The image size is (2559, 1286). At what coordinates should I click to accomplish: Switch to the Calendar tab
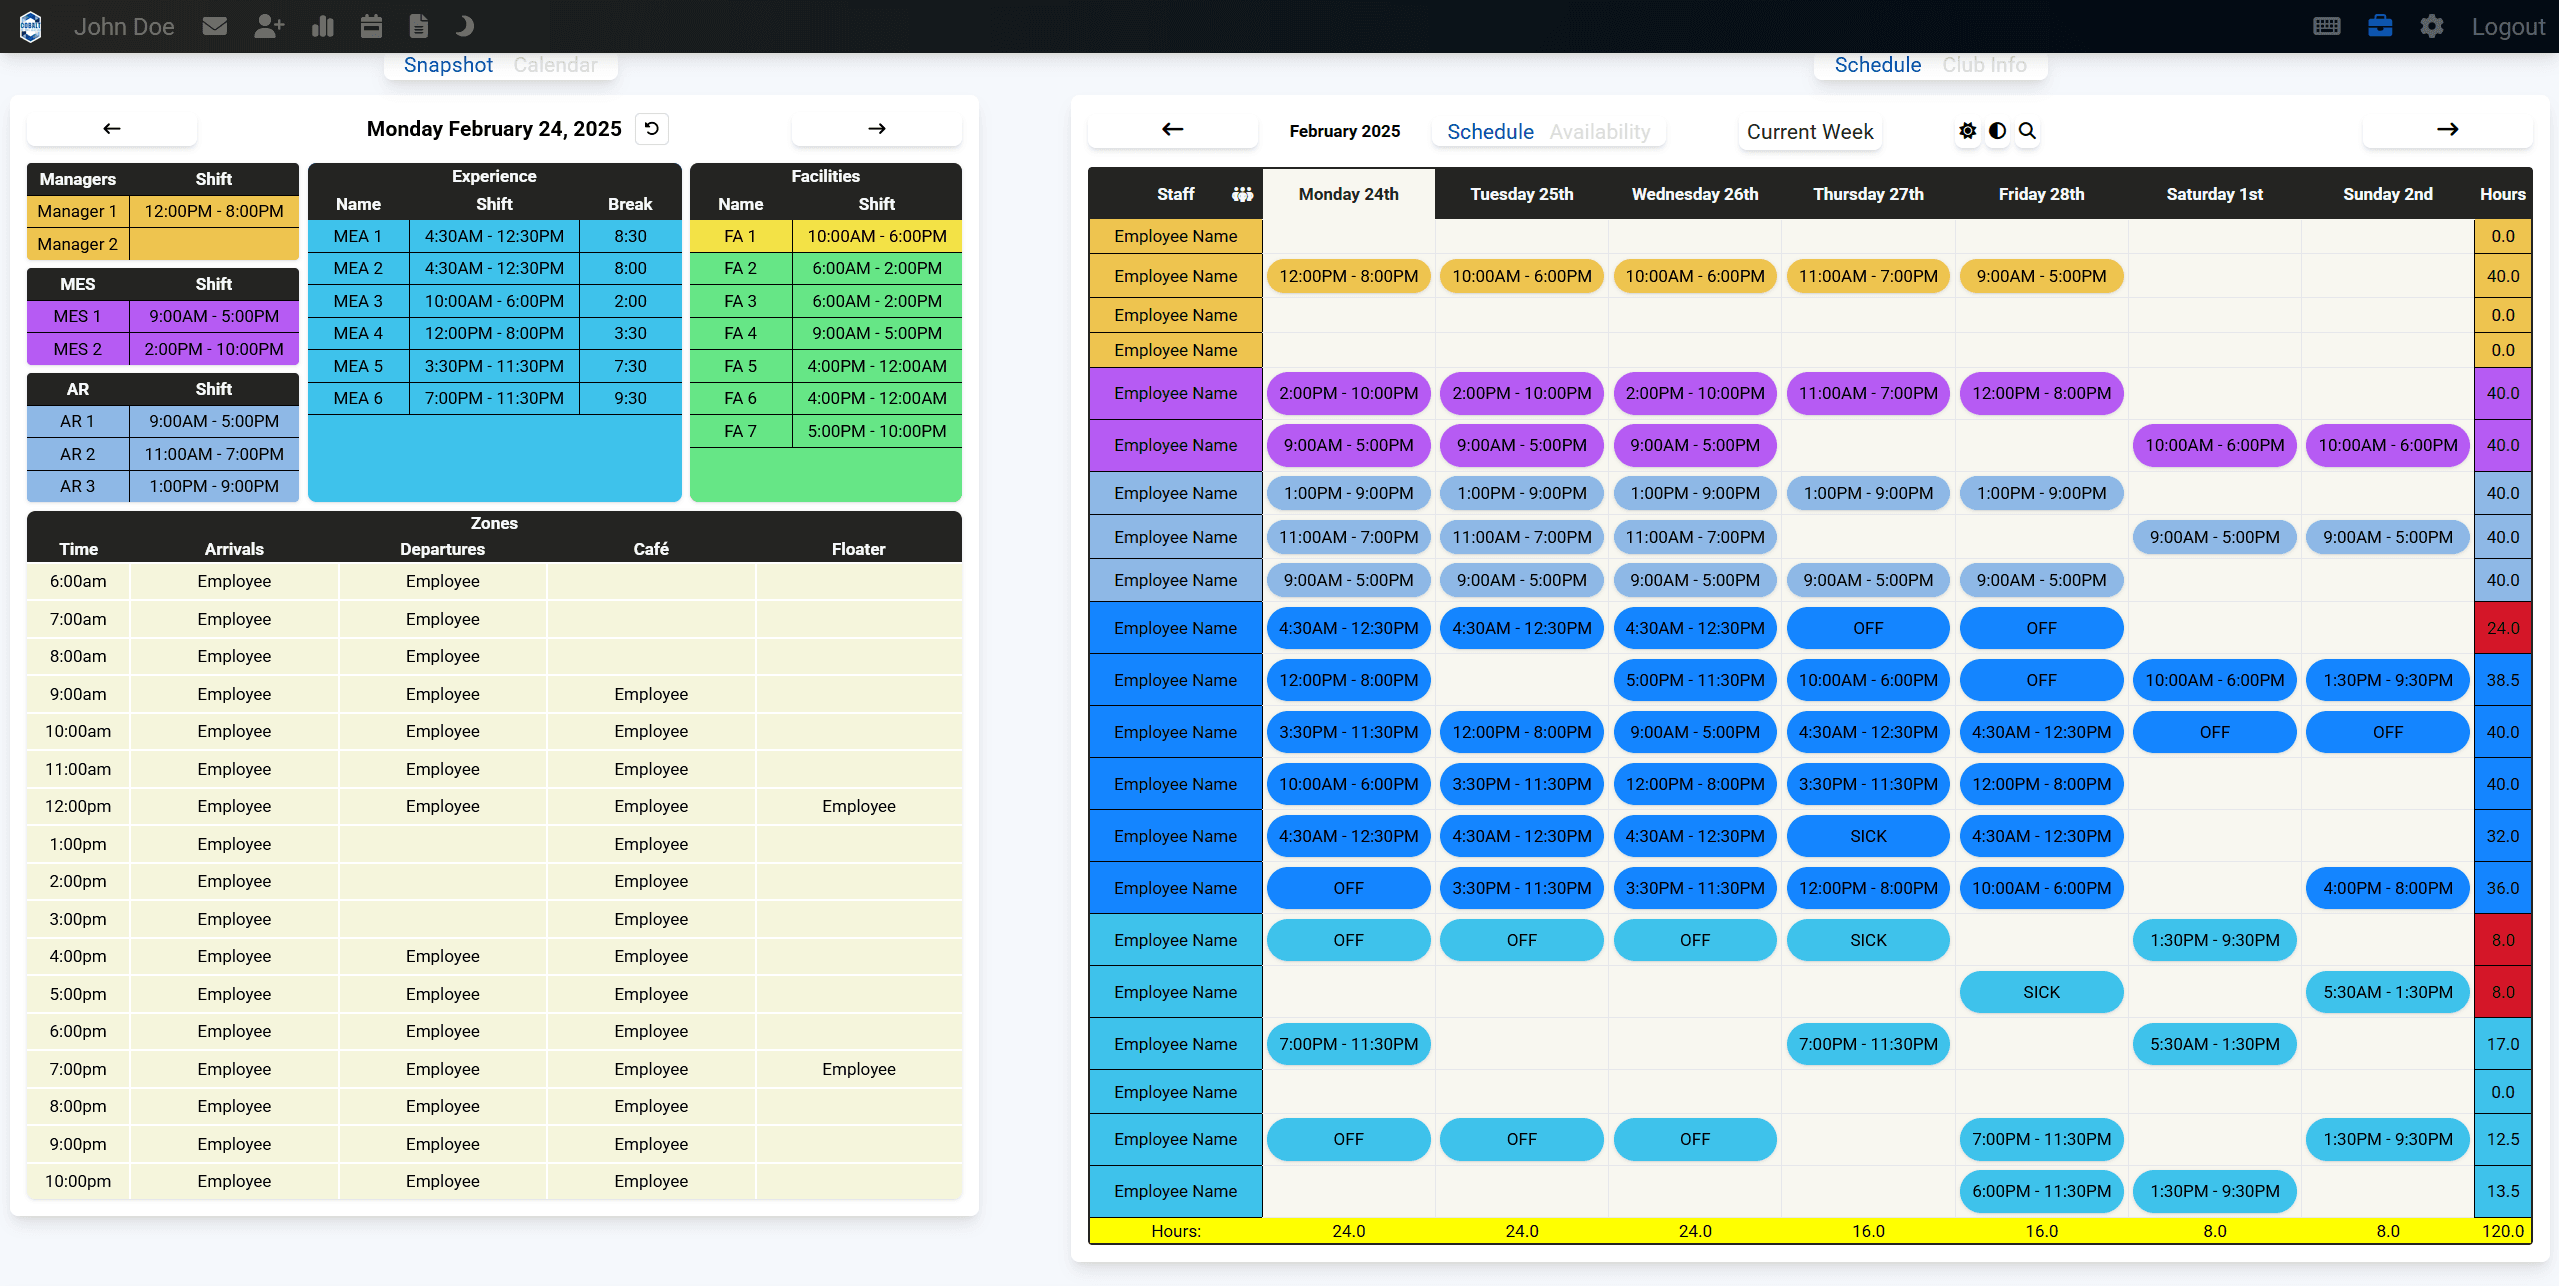pyautogui.click(x=555, y=64)
